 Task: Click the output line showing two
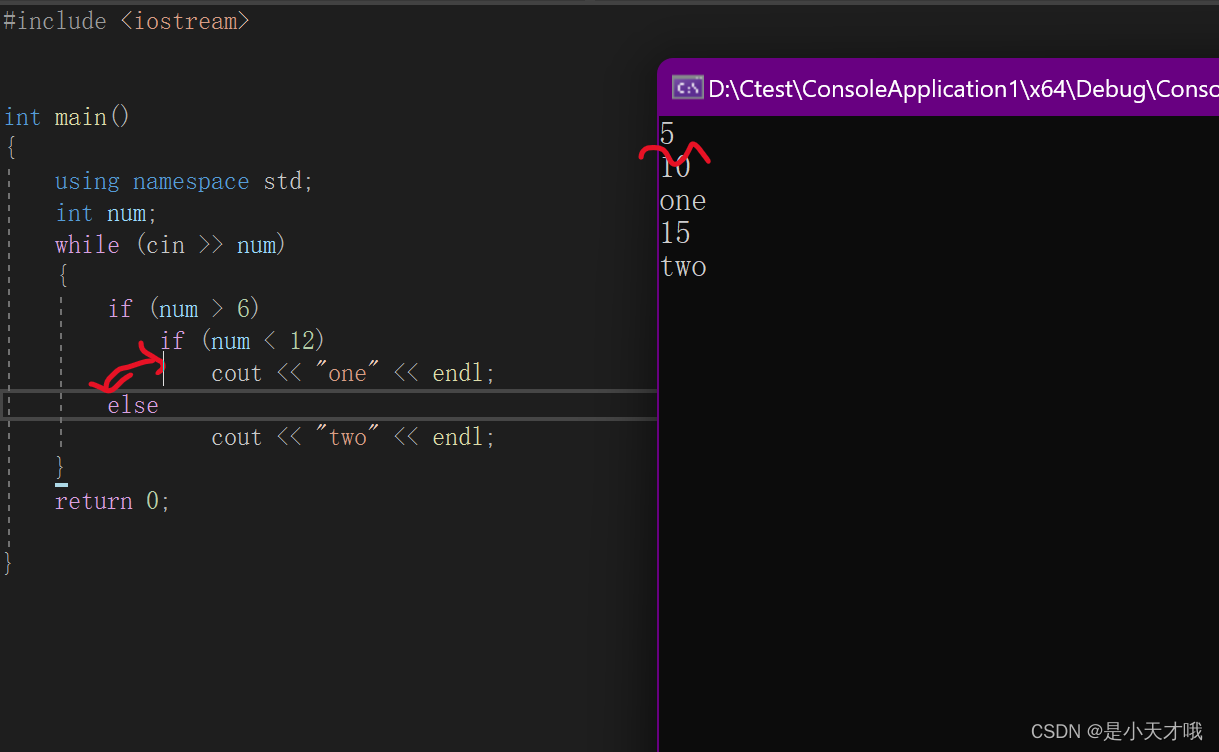(682, 266)
